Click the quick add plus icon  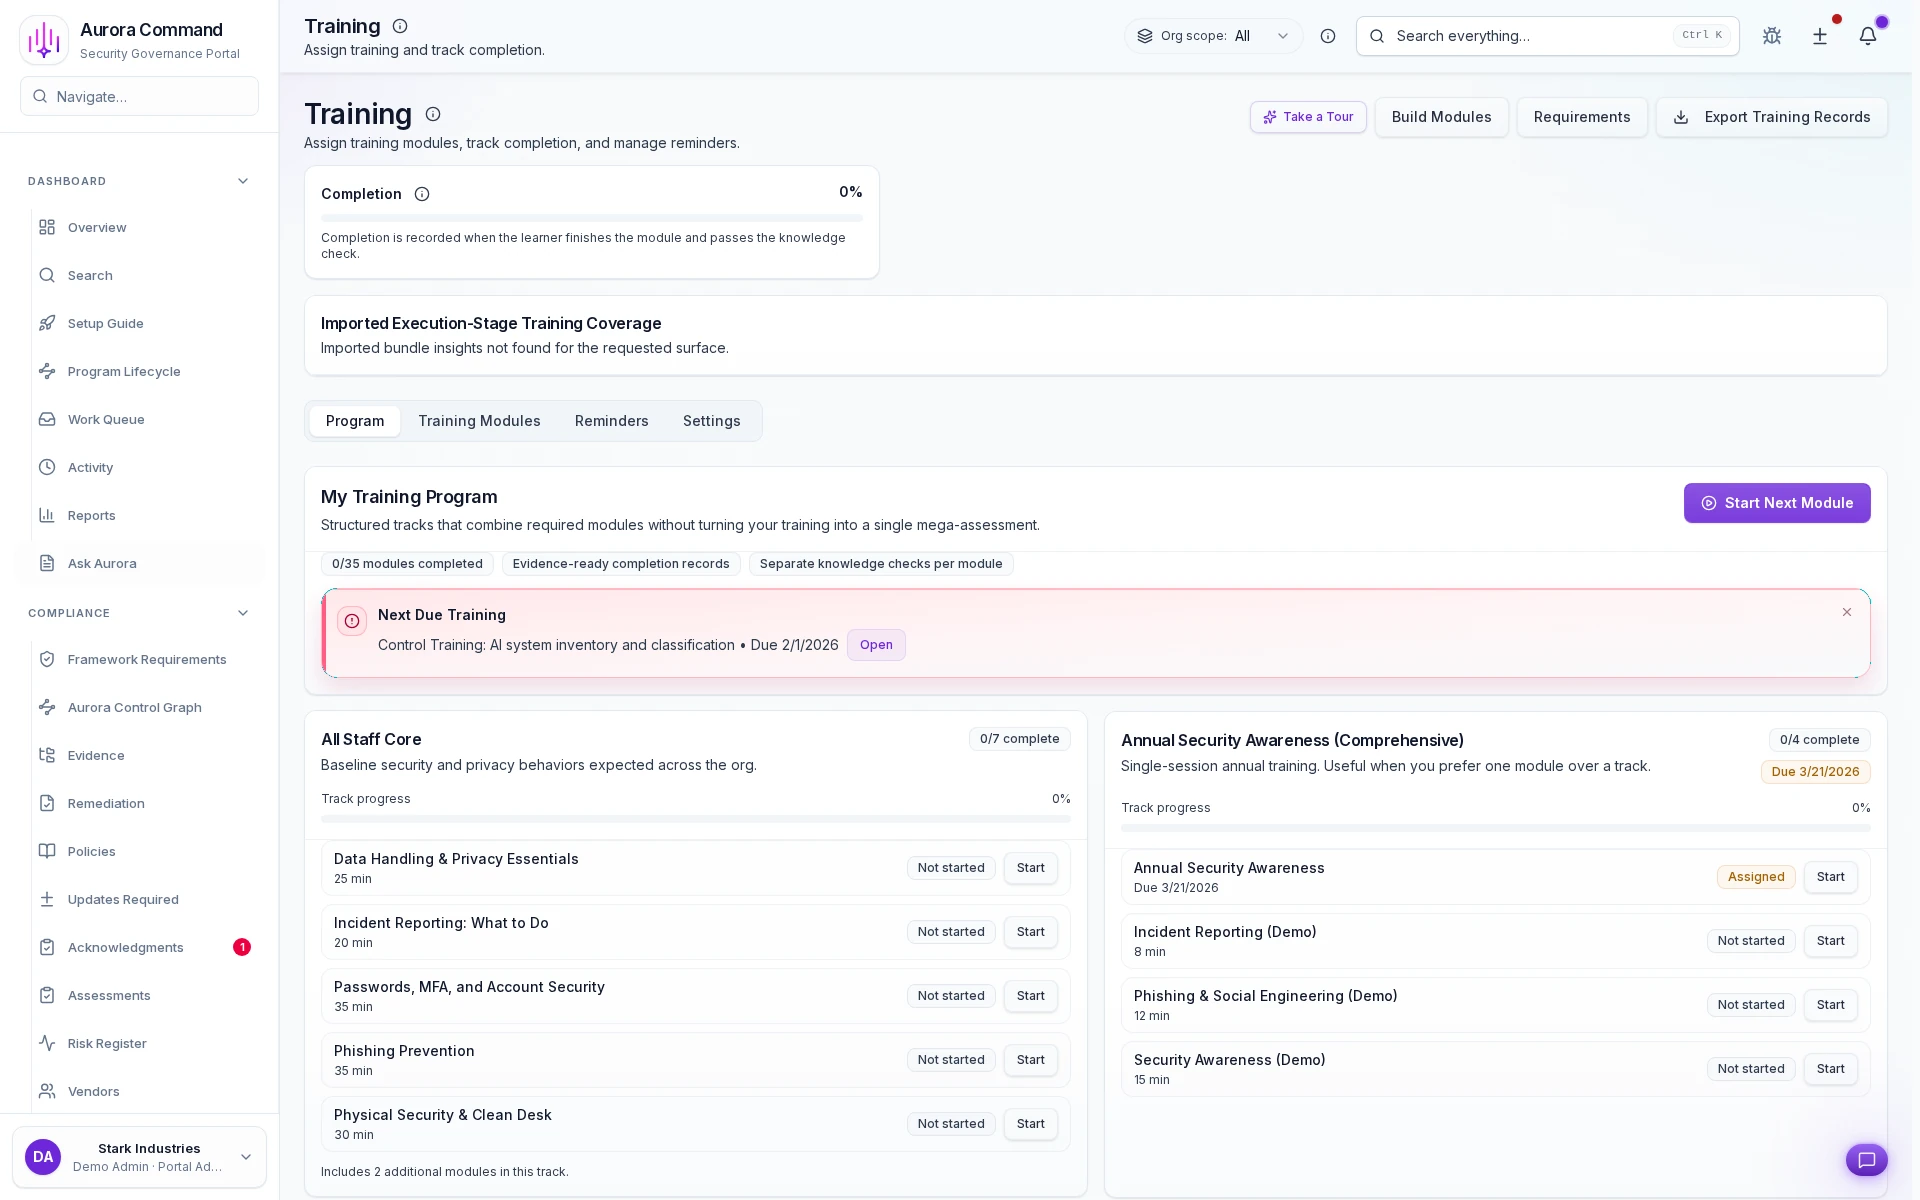click(x=1819, y=36)
